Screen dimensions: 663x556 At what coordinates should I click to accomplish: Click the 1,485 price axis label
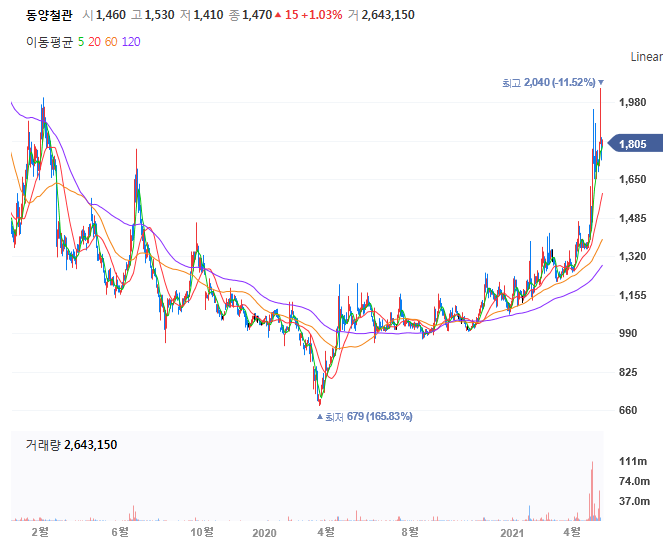coord(633,218)
